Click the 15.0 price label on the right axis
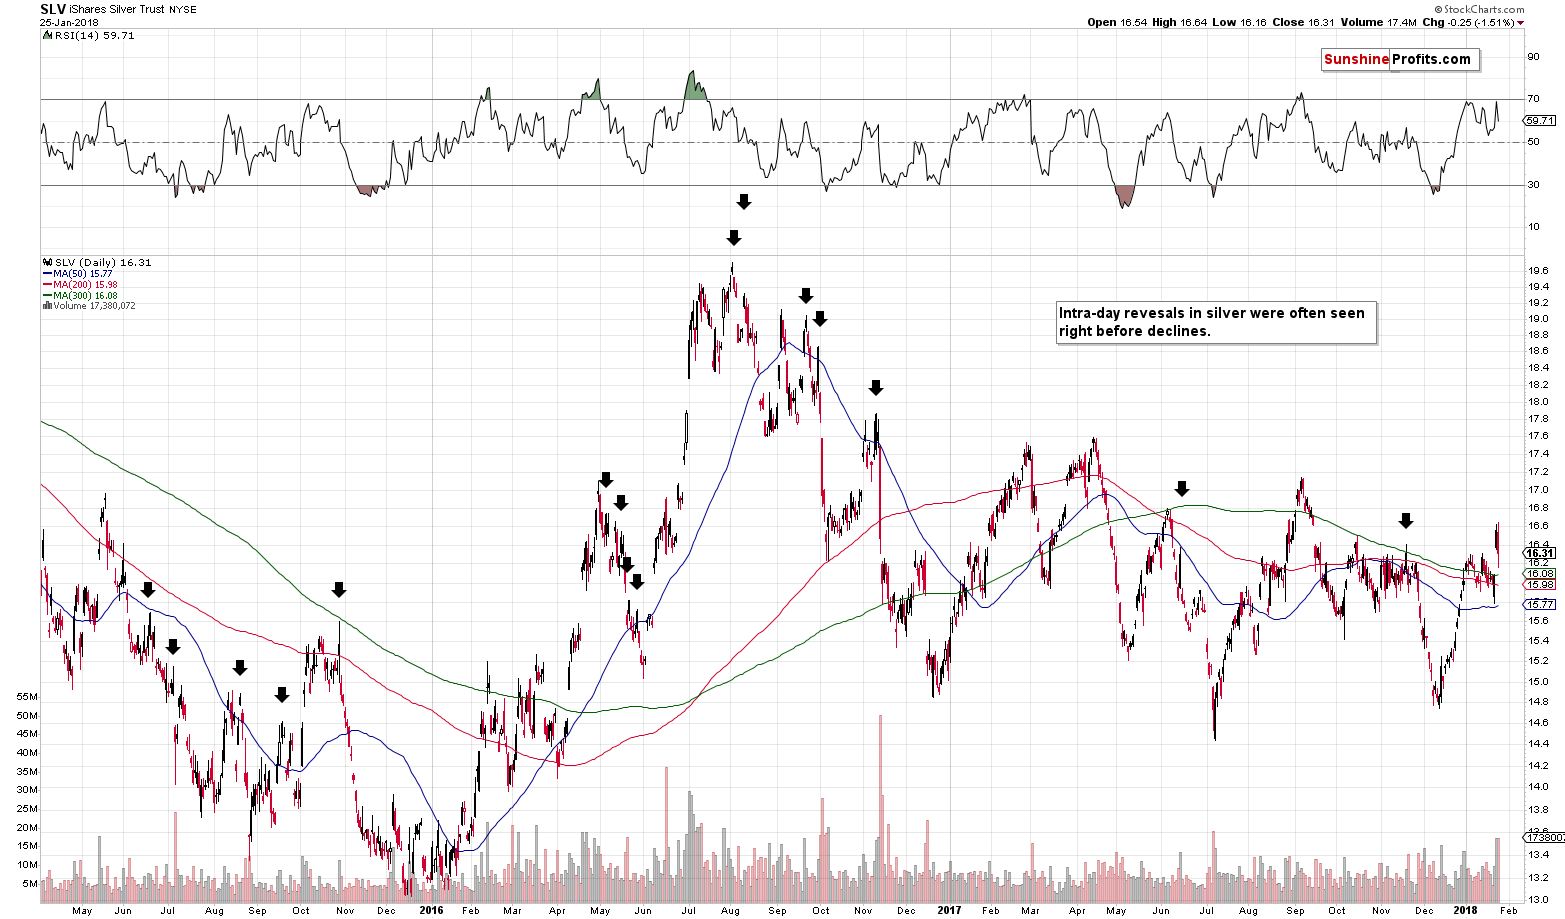 (1537, 682)
